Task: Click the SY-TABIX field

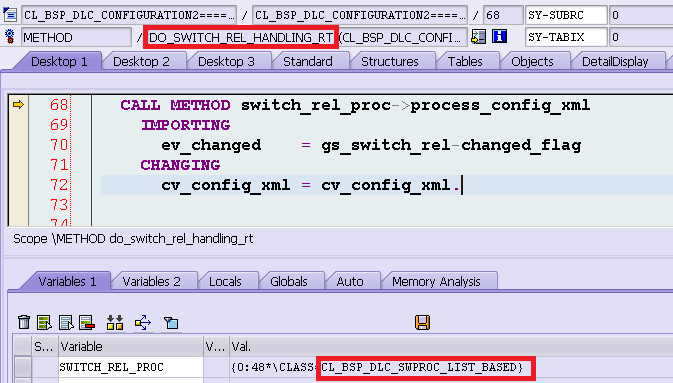Action: pyautogui.click(x=566, y=37)
